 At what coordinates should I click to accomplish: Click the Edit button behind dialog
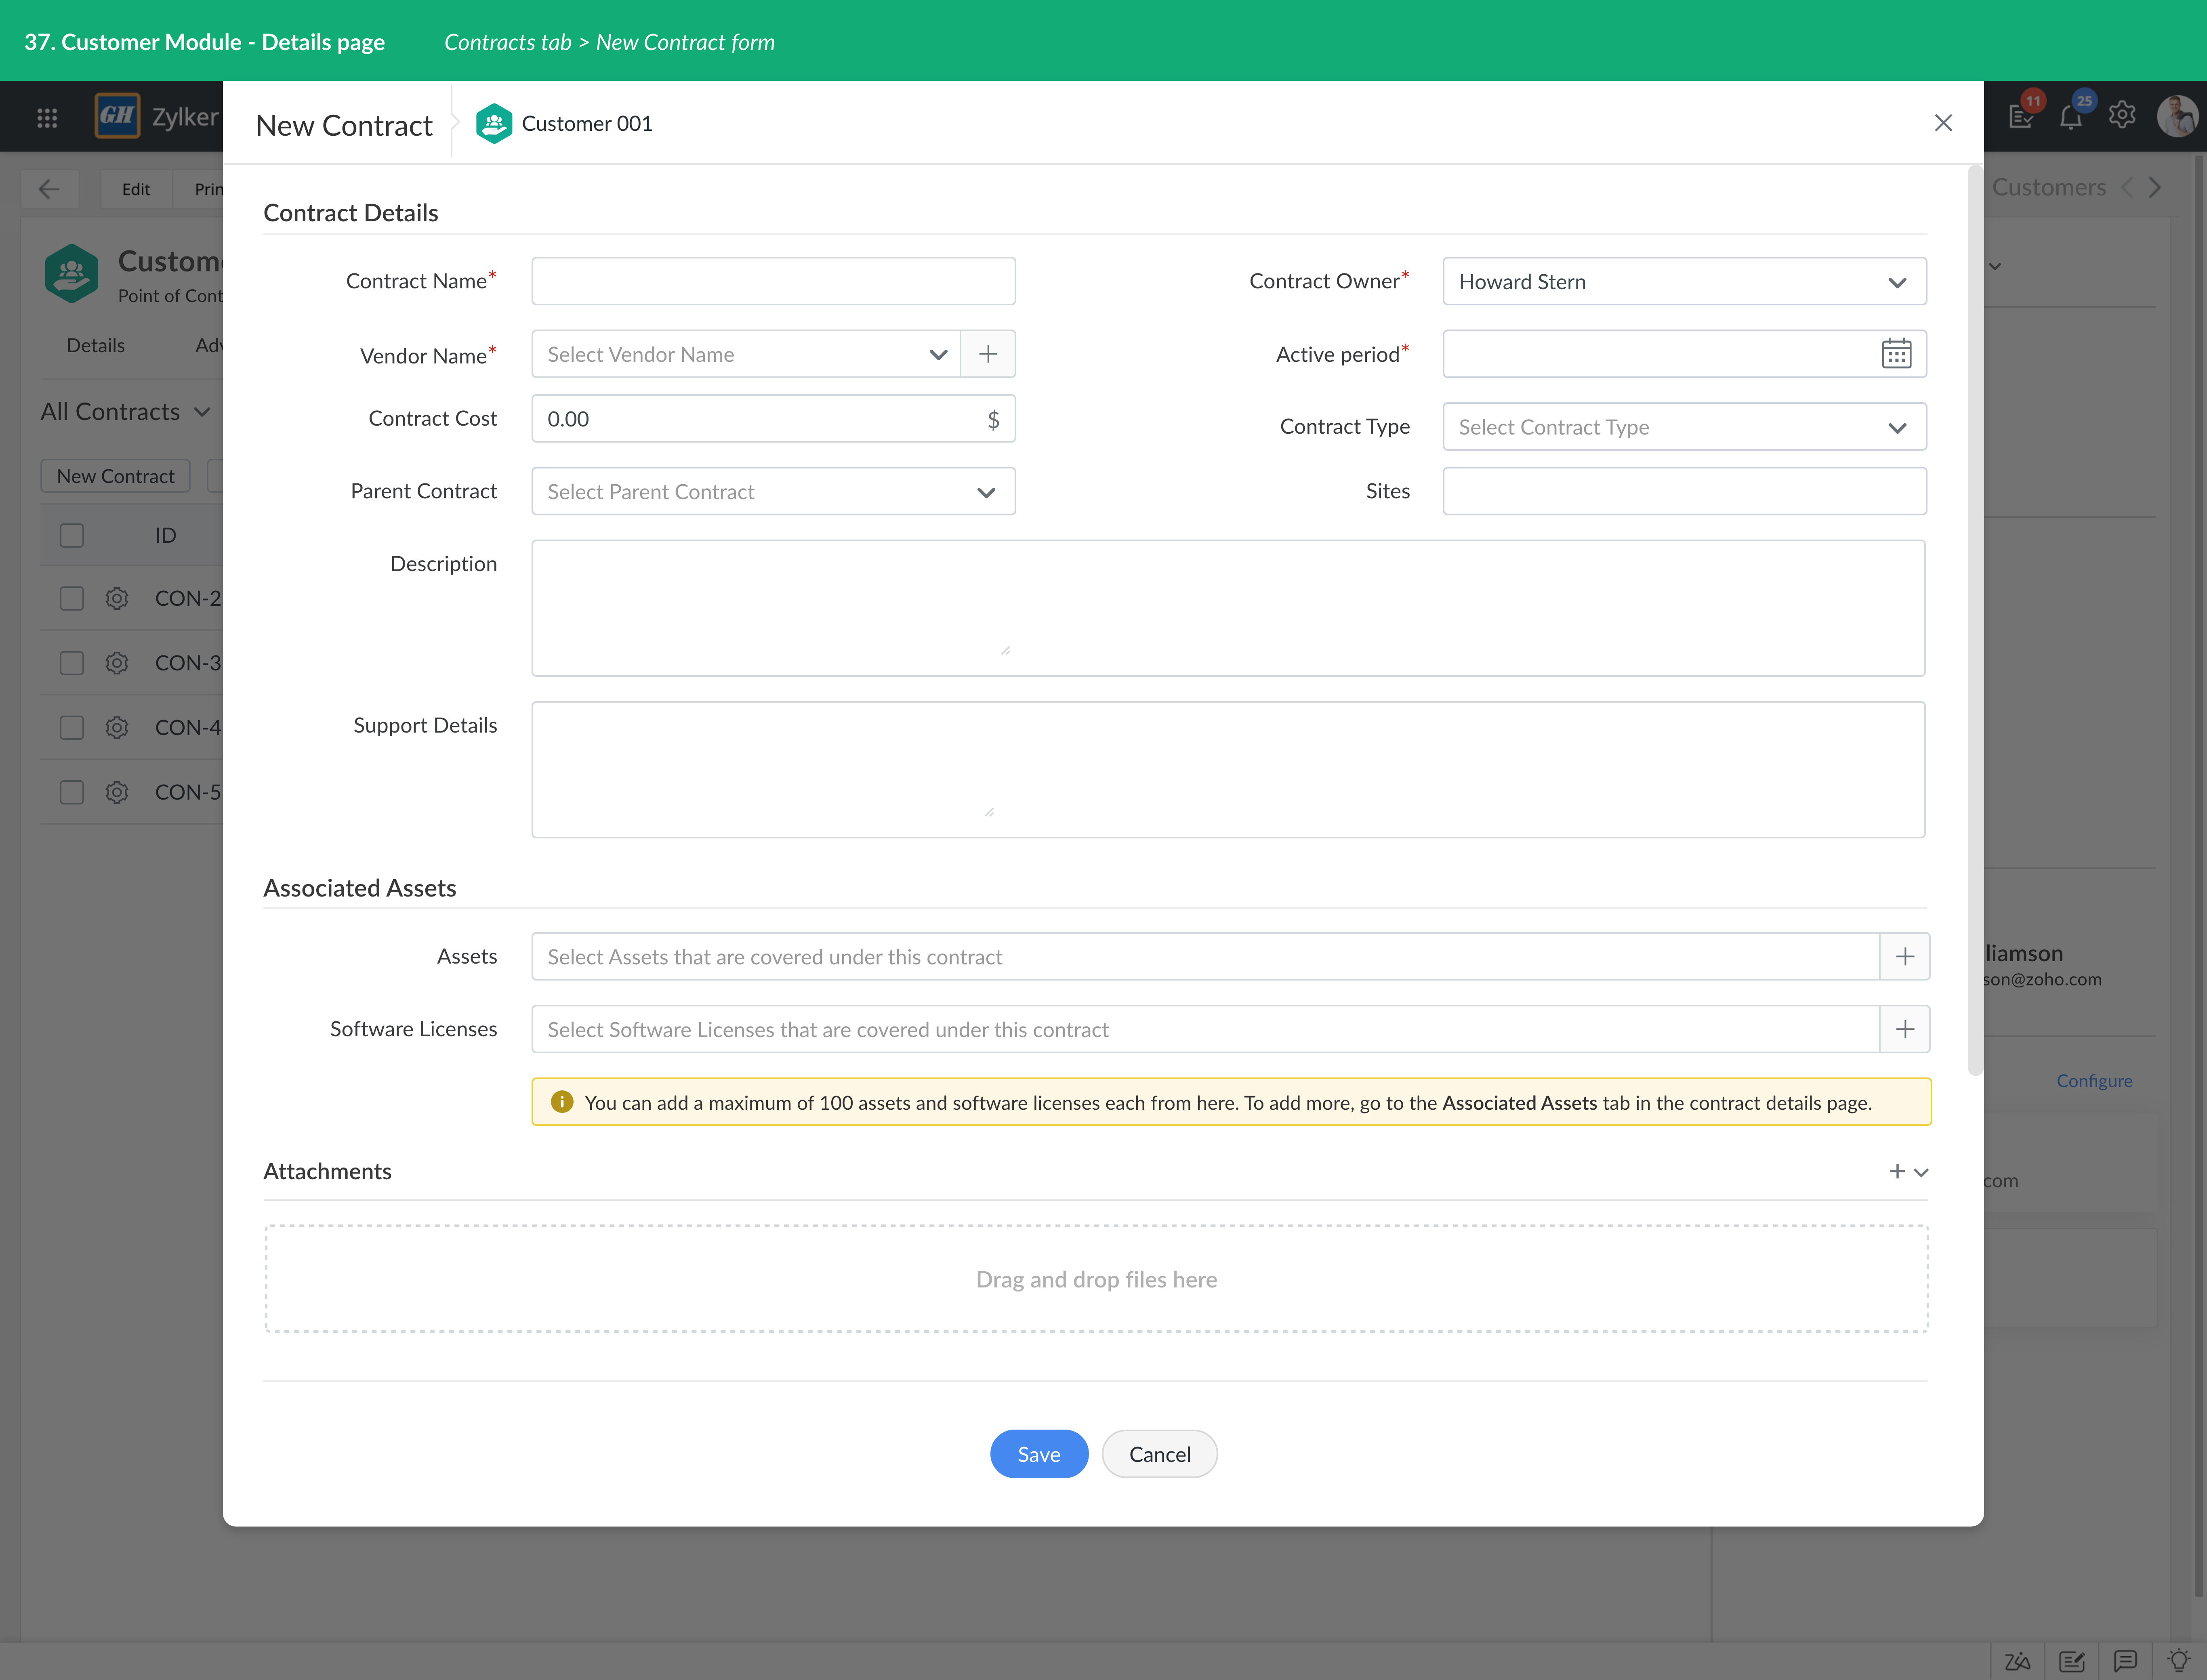tap(136, 189)
